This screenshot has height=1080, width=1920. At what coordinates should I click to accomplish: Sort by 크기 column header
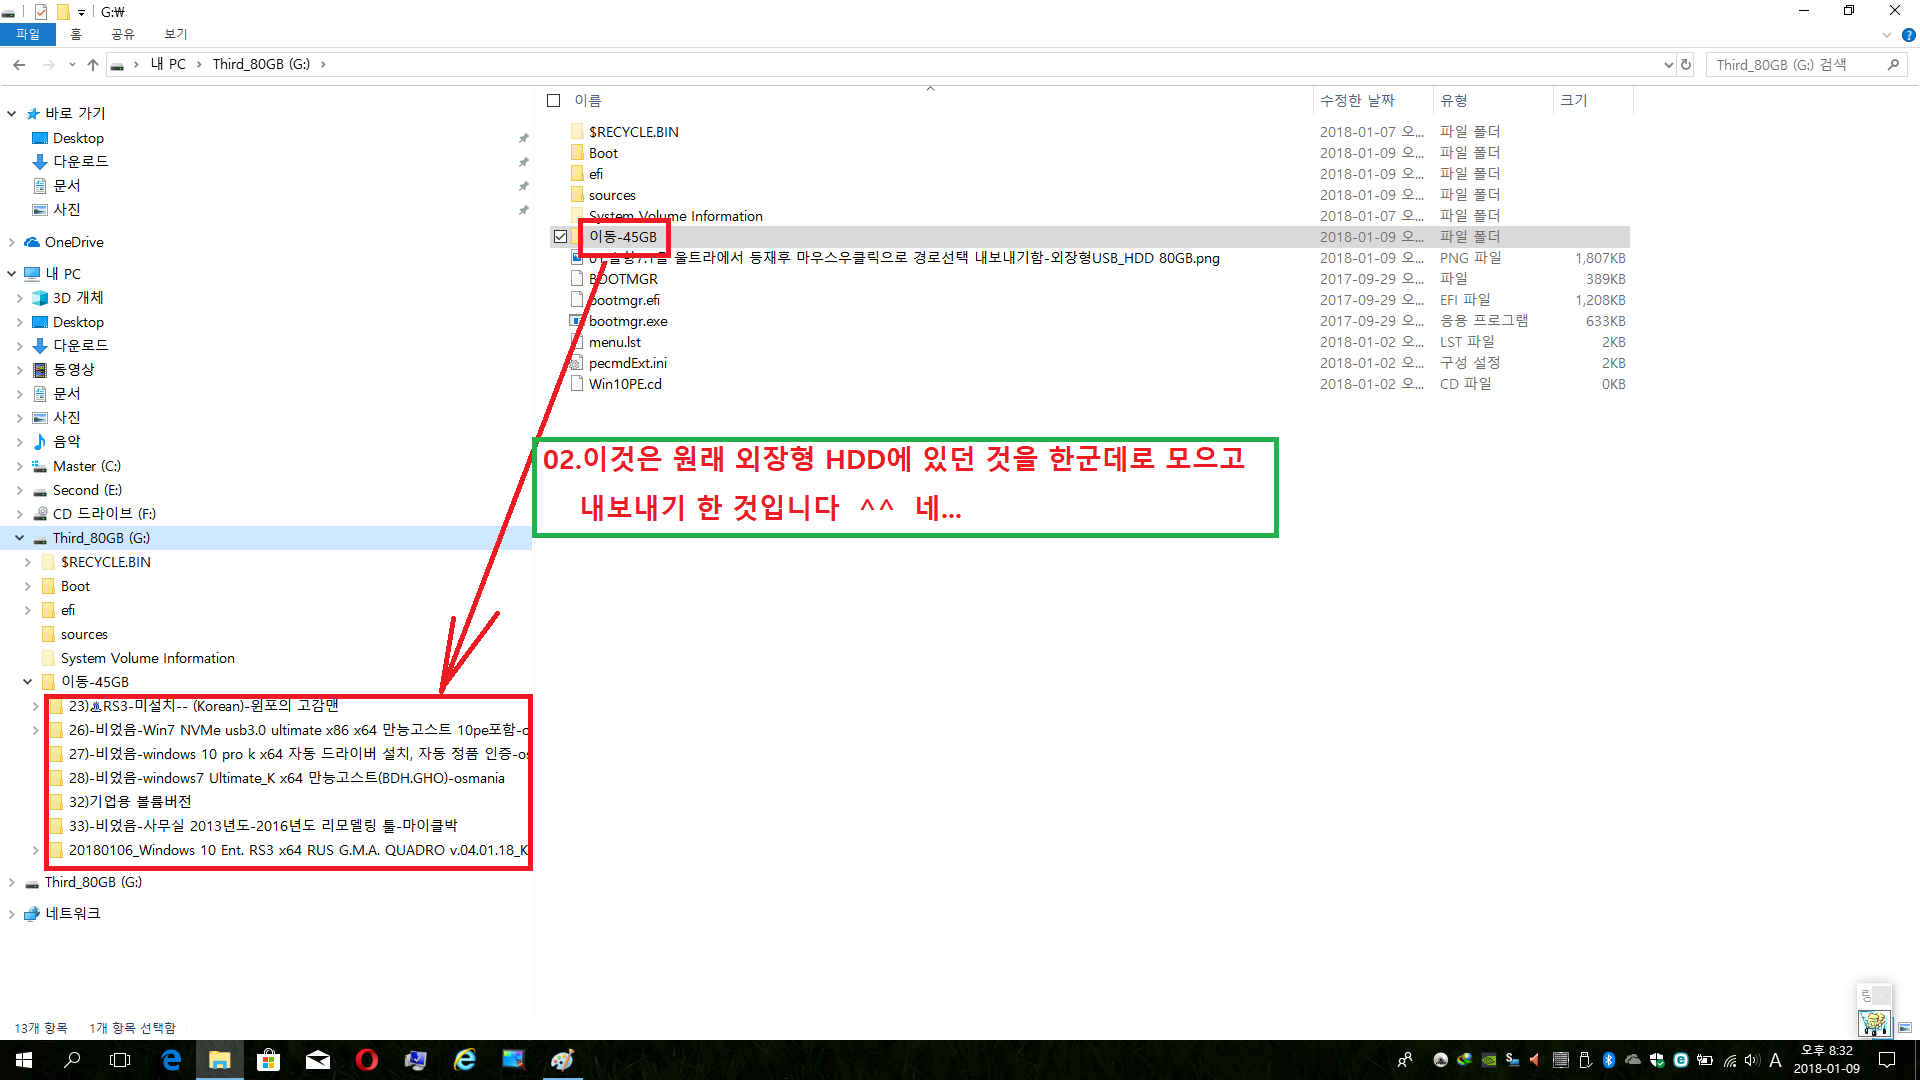point(1593,101)
